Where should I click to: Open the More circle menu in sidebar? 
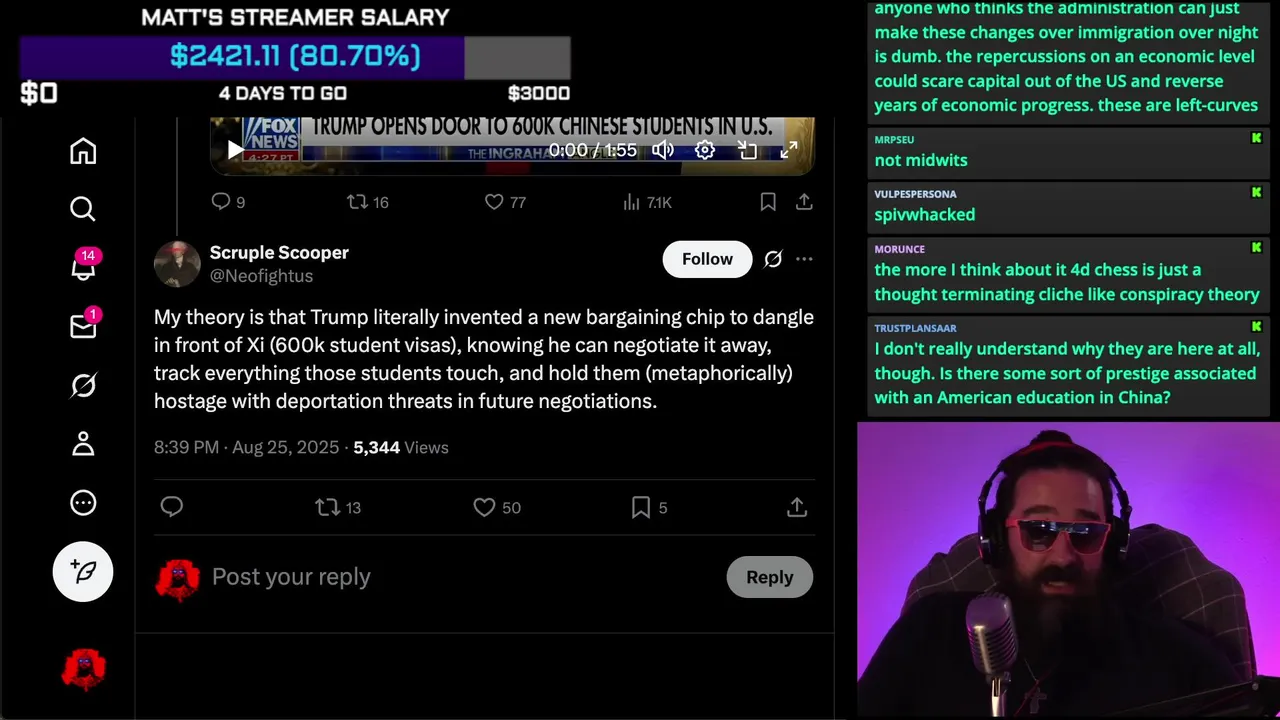click(x=83, y=503)
